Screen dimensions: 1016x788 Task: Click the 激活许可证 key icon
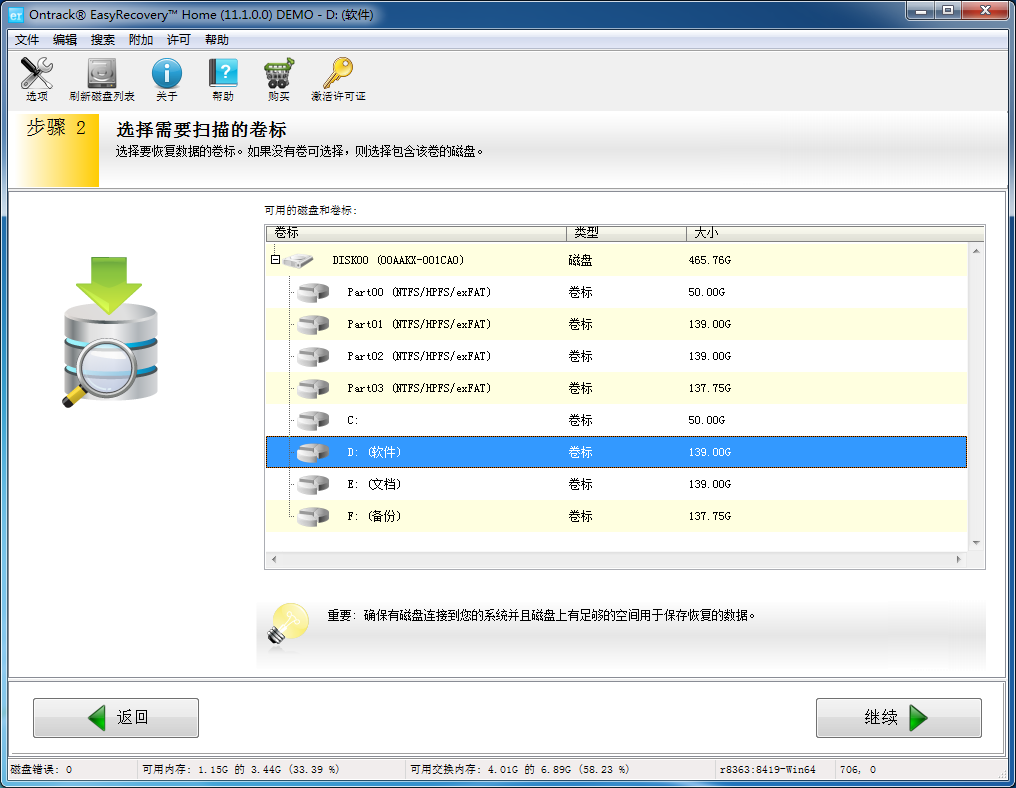338,74
